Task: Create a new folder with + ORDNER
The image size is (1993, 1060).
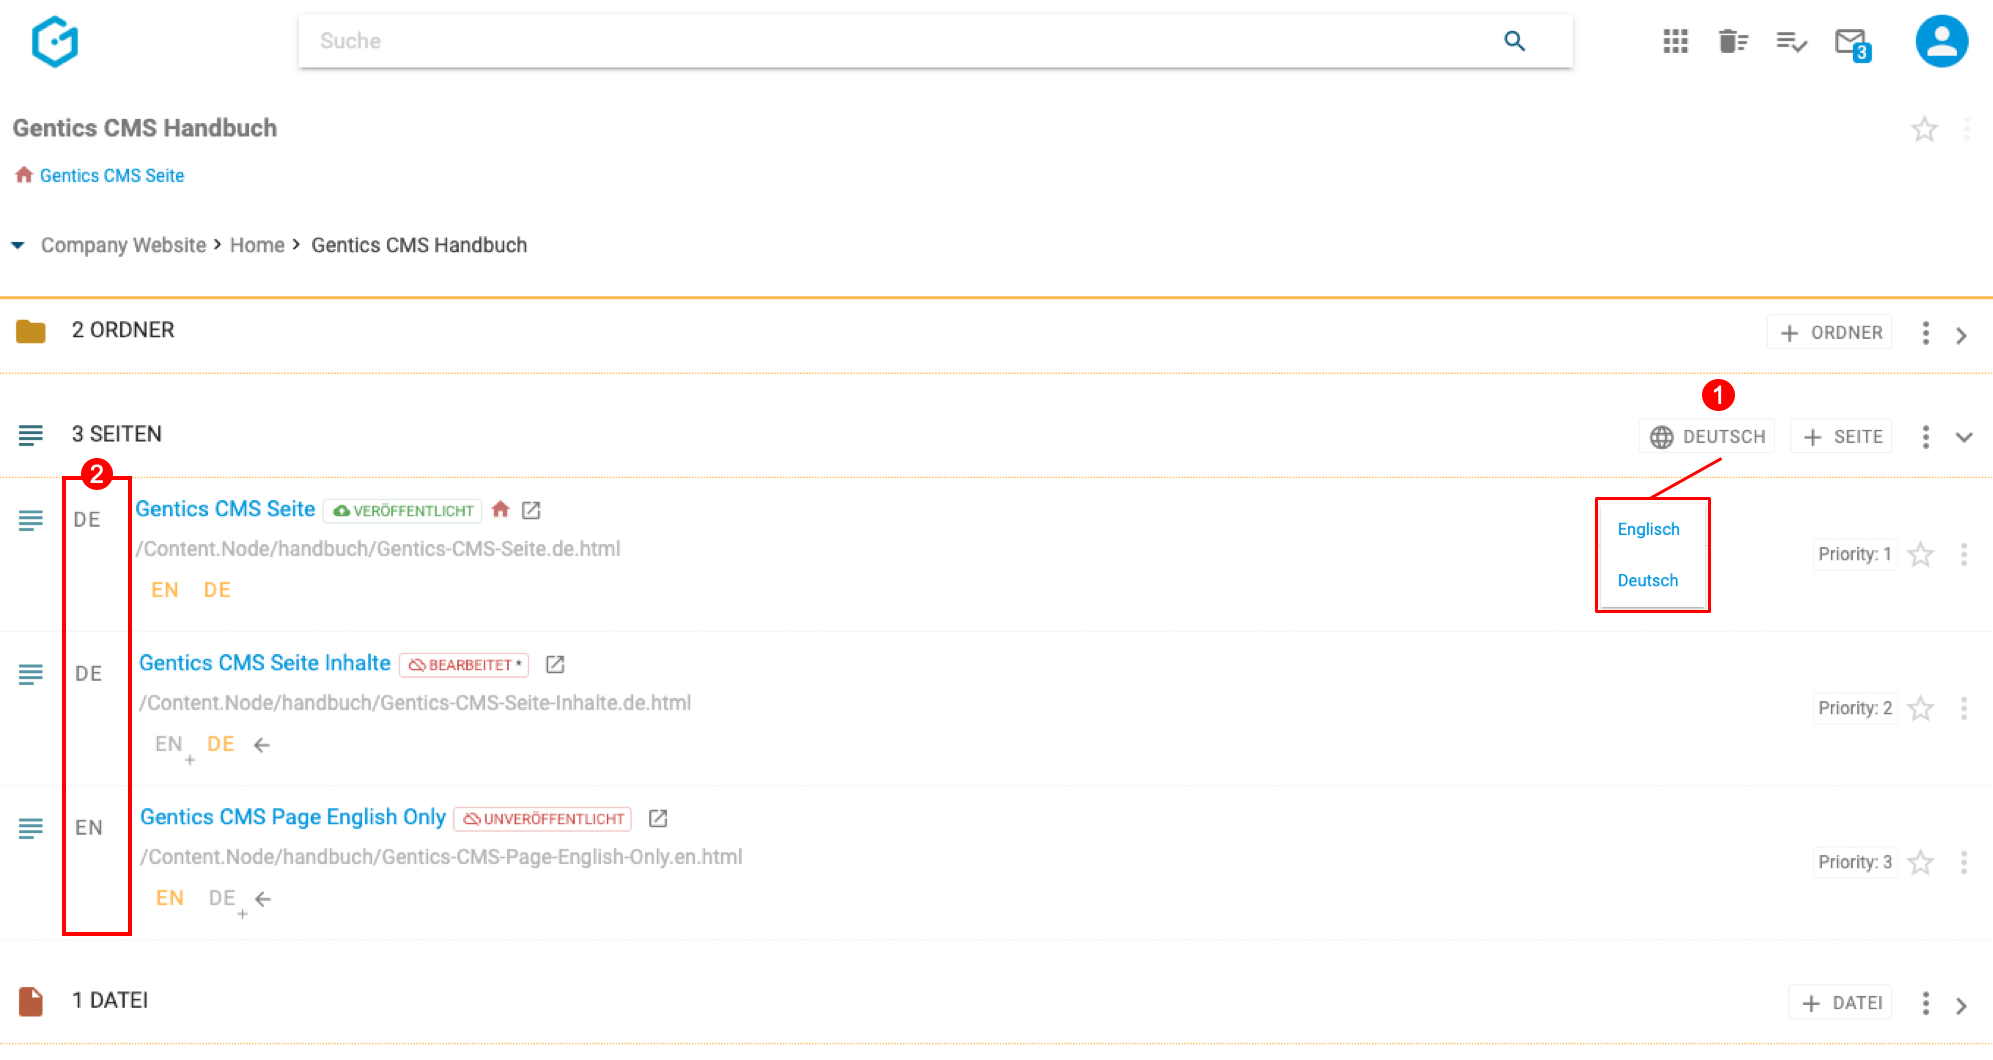Action: (x=1831, y=332)
